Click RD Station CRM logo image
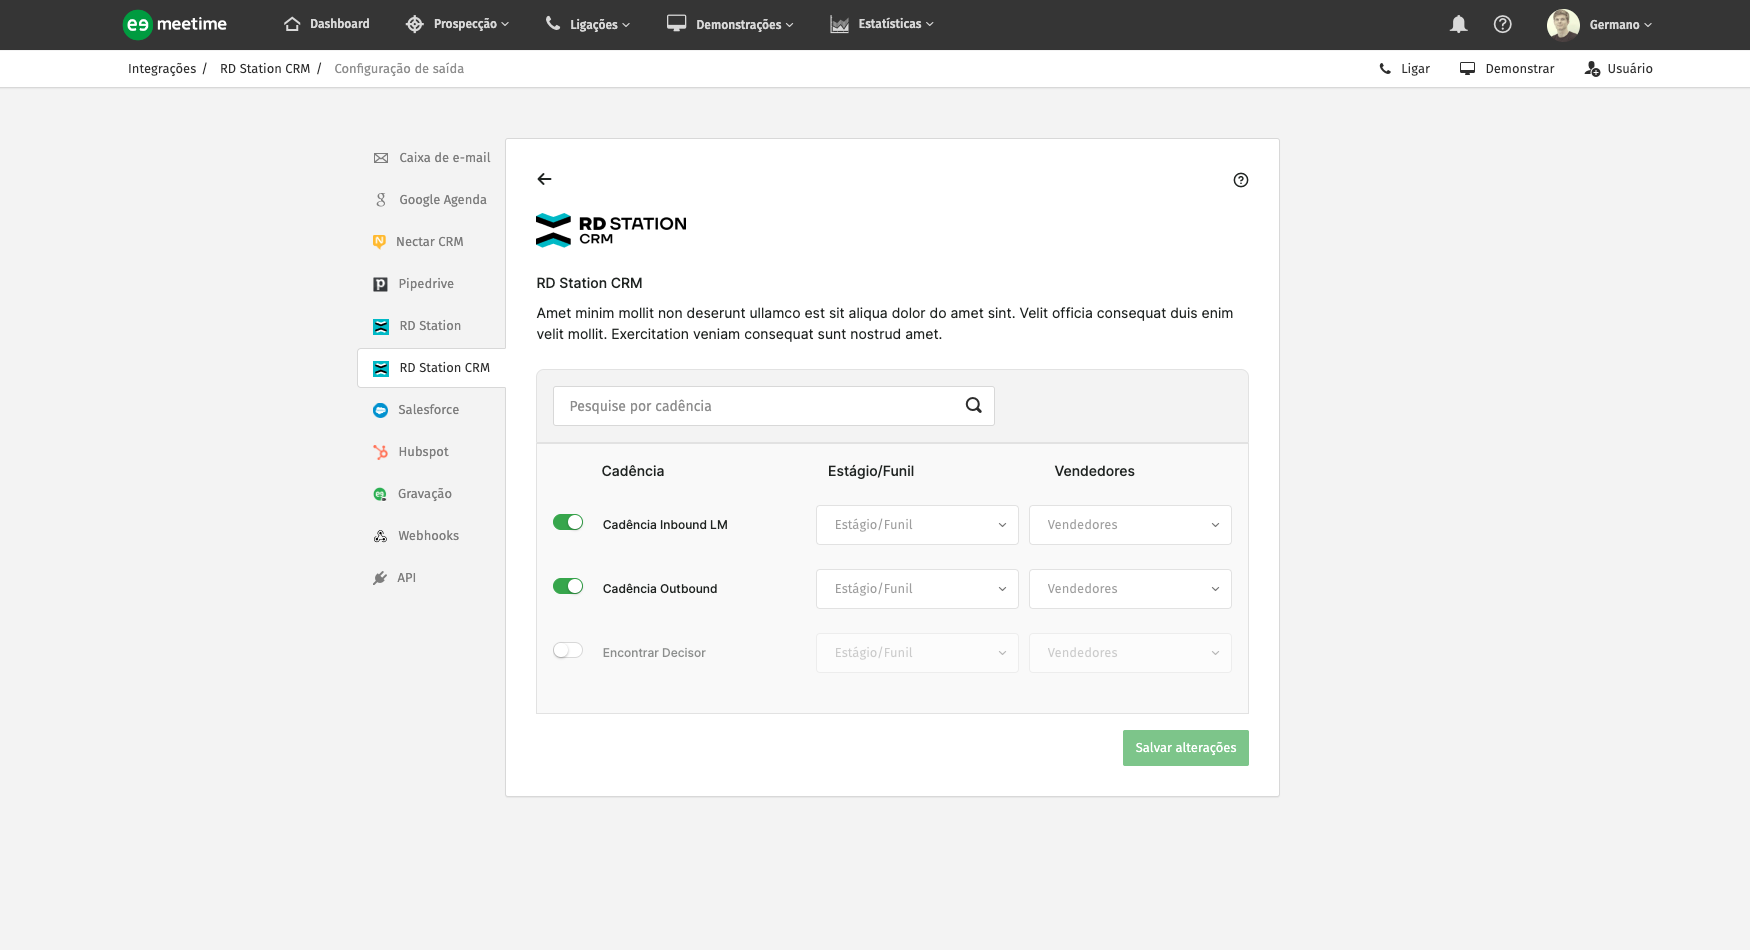Image resolution: width=1750 pixels, height=950 pixels. pyautogui.click(x=611, y=230)
